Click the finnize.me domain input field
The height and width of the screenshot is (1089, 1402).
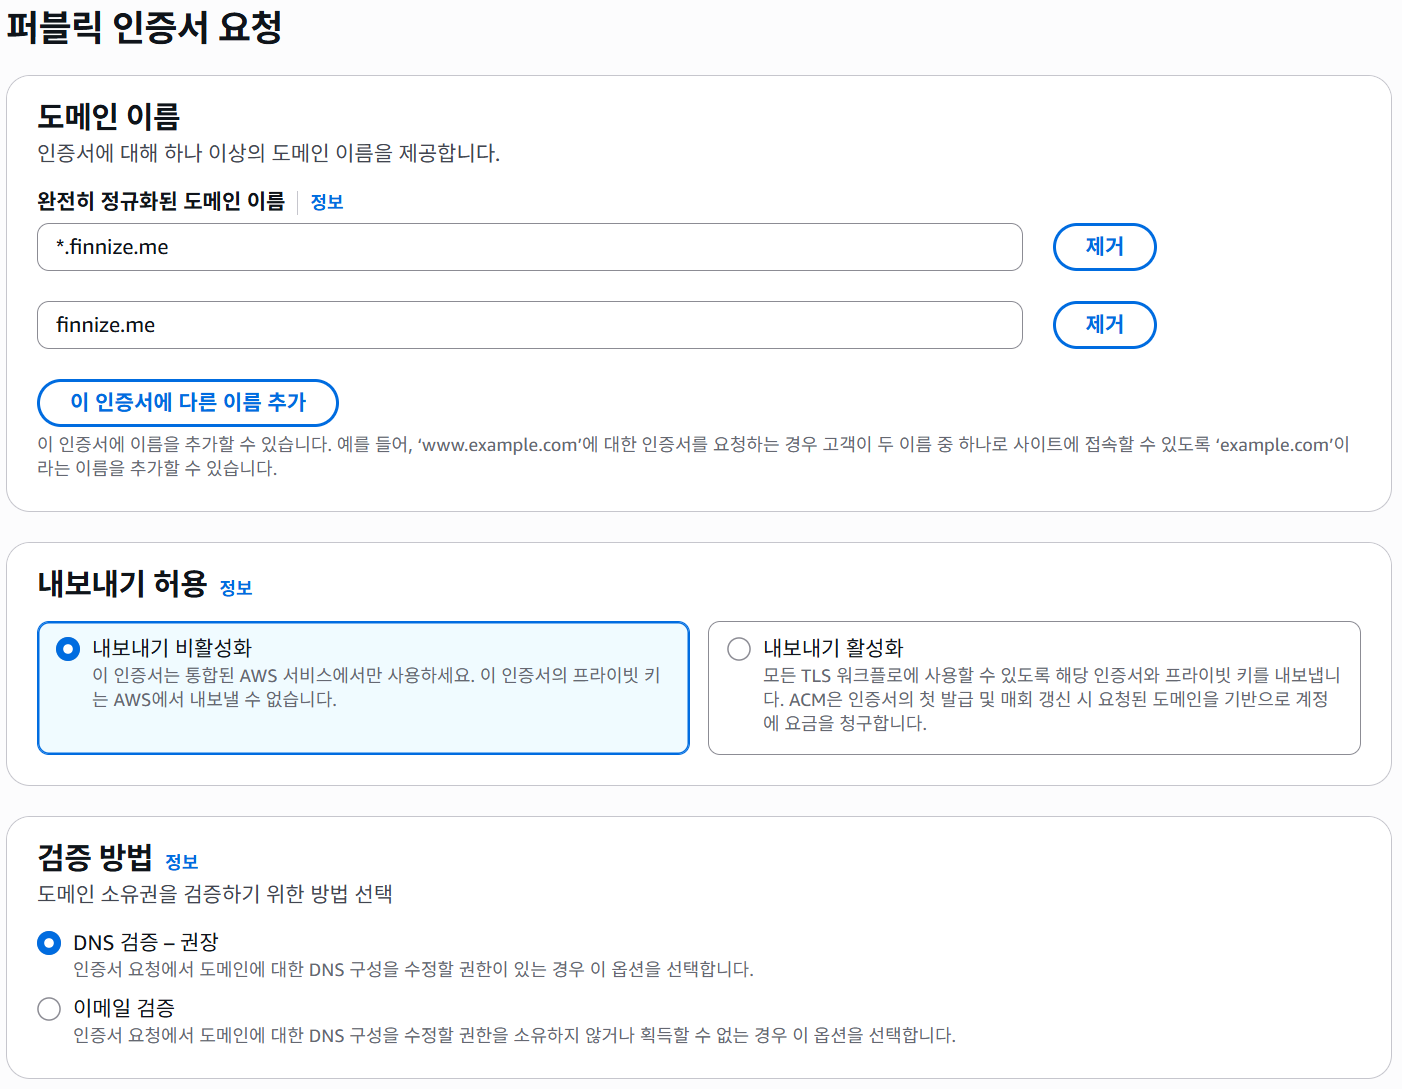[529, 325]
